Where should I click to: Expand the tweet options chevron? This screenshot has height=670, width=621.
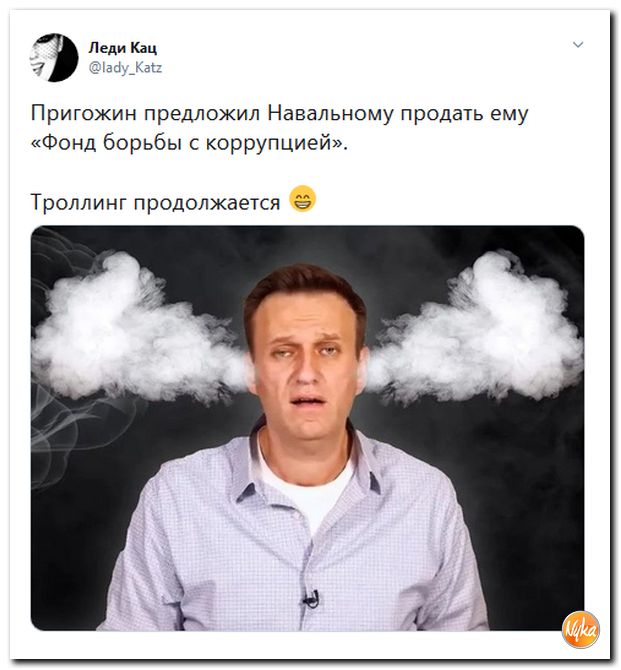pos(578,44)
